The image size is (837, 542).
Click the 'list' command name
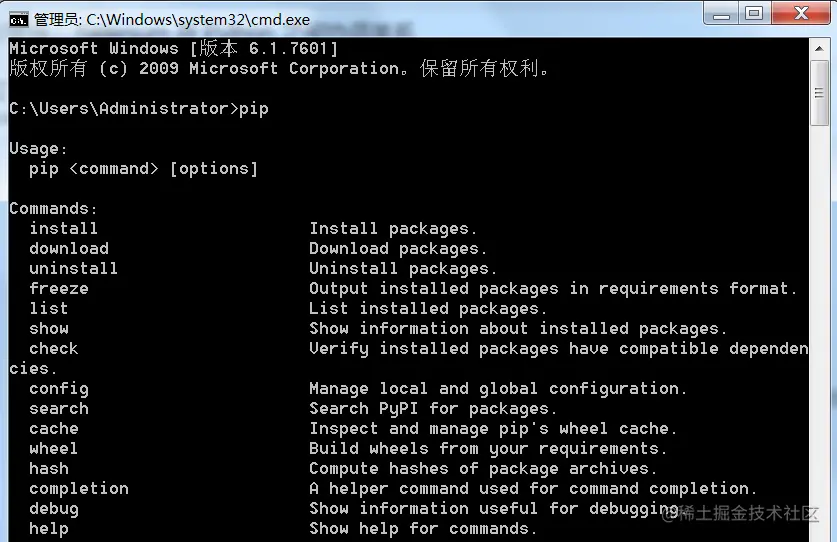click(49, 309)
